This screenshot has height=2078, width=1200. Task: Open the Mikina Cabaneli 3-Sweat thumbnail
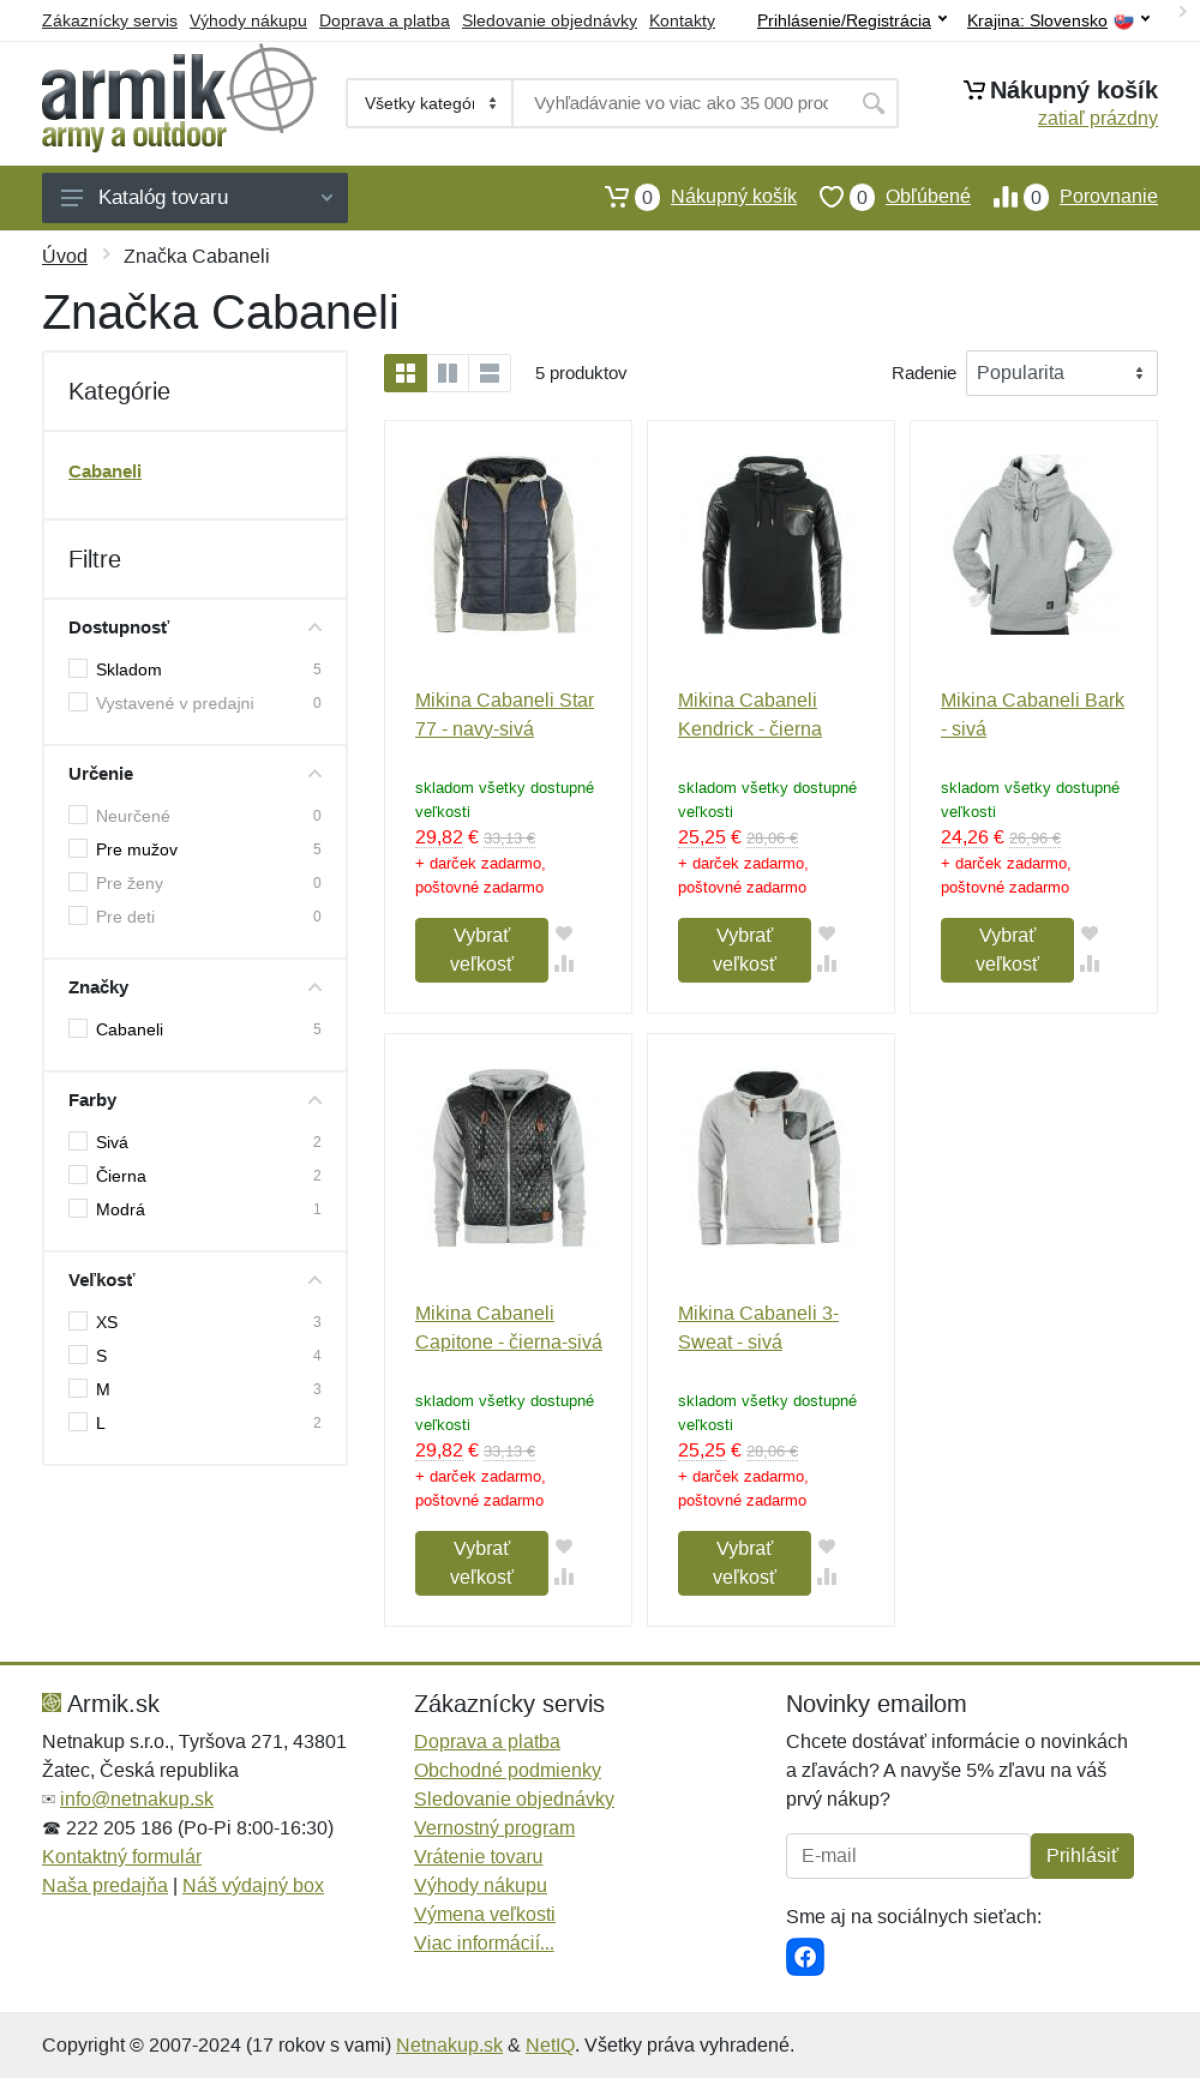click(770, 1158)
